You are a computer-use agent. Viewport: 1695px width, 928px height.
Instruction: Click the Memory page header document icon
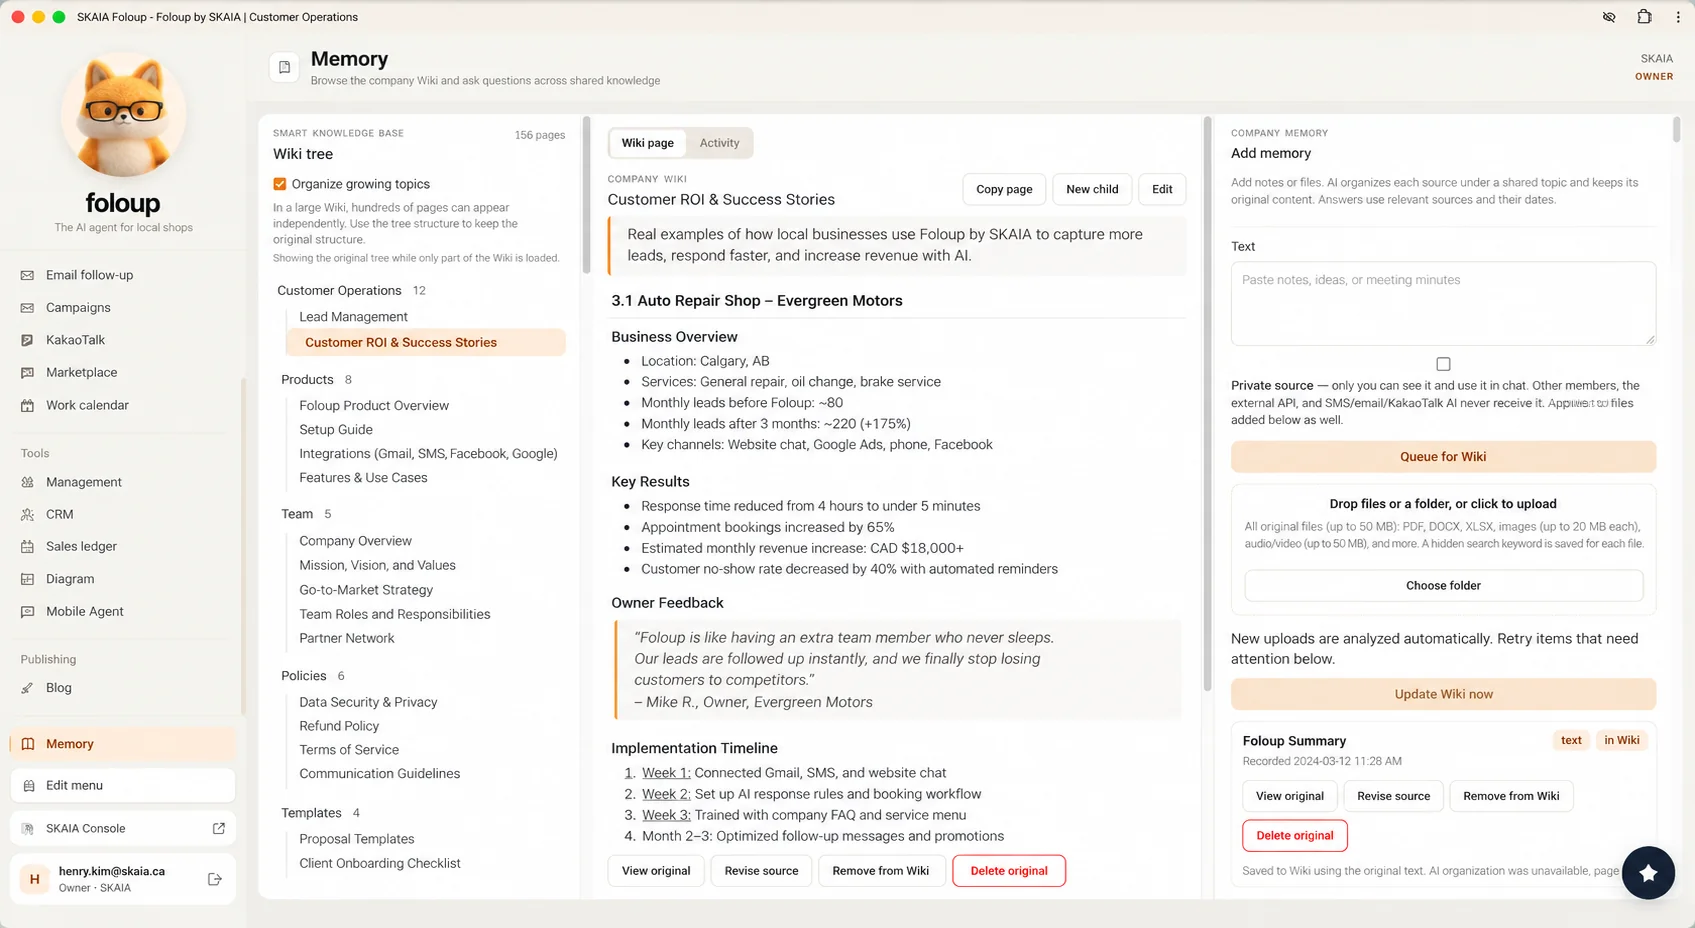pyautogui.click(x=284, y=67)
